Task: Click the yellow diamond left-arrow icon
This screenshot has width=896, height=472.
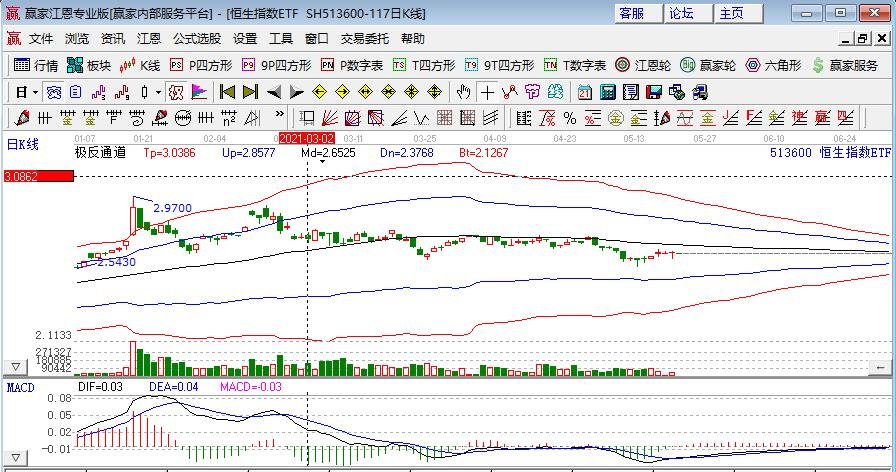Action: [319, 92]
